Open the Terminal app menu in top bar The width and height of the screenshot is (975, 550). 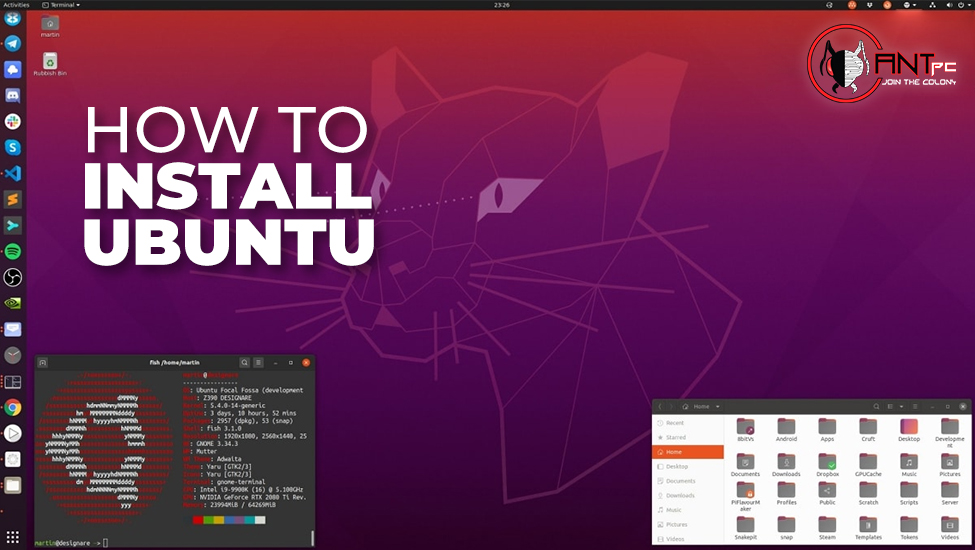click(61, 4)
